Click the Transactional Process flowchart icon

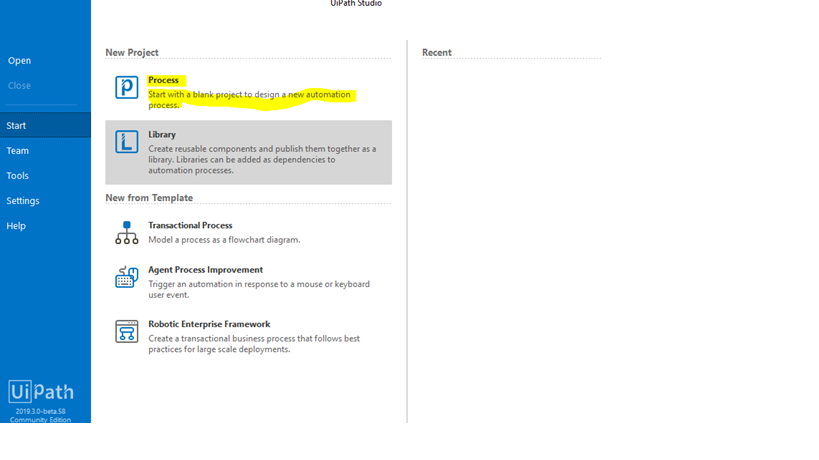click(126, 232)
